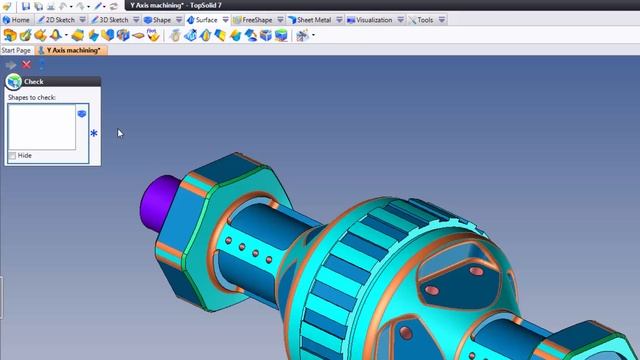Open the FreeShape tab dropdown arrow
This screenshot has width=640, height=360.
[x=280, y=20]
